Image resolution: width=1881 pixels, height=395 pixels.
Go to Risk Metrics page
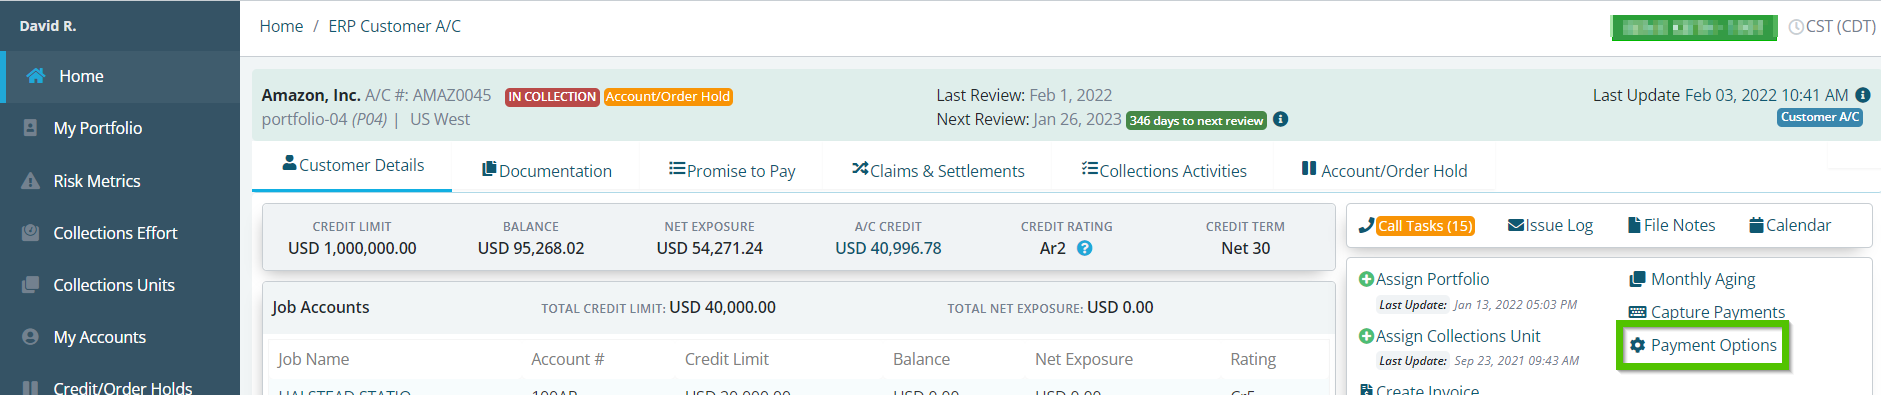click(97, 181)
